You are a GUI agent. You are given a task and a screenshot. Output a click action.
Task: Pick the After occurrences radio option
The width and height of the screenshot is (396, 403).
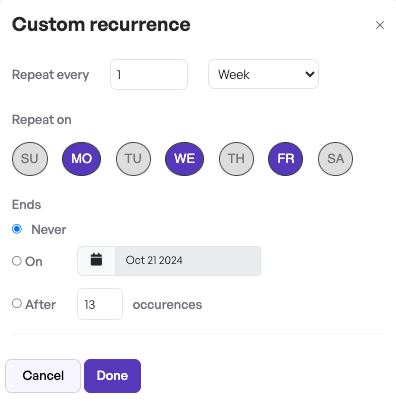[x=17, y=303]
